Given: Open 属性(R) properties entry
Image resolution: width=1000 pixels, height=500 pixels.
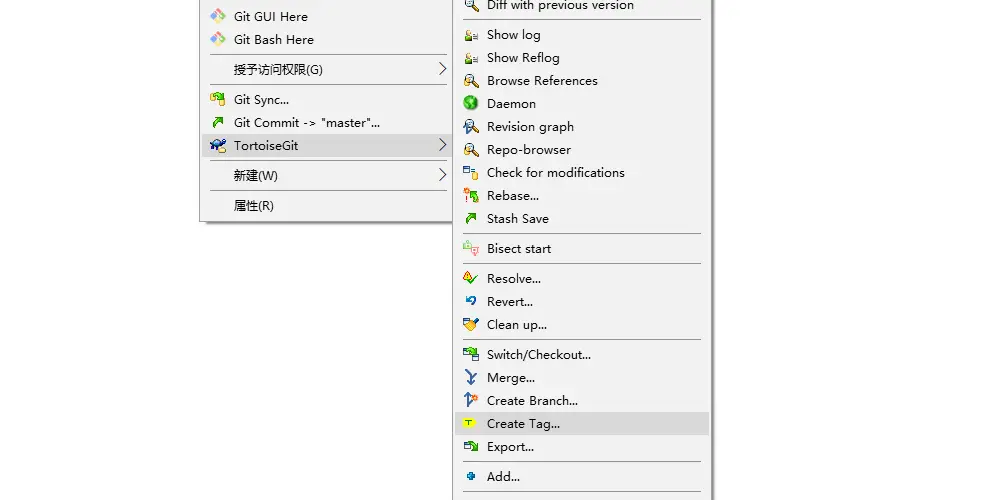Looking at the screenshot, I should point(326,205).
